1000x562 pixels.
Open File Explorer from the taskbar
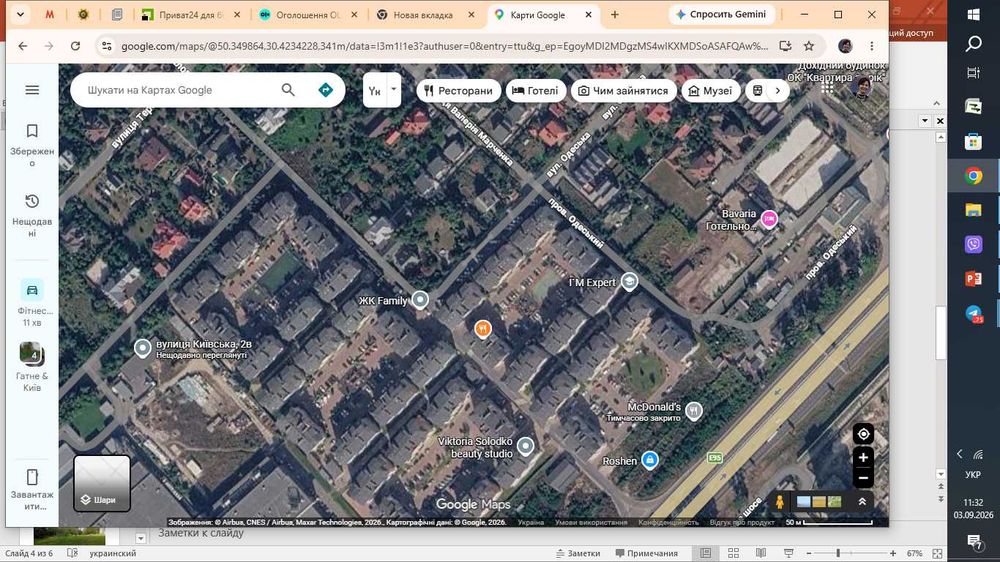(x=973, y=210)
